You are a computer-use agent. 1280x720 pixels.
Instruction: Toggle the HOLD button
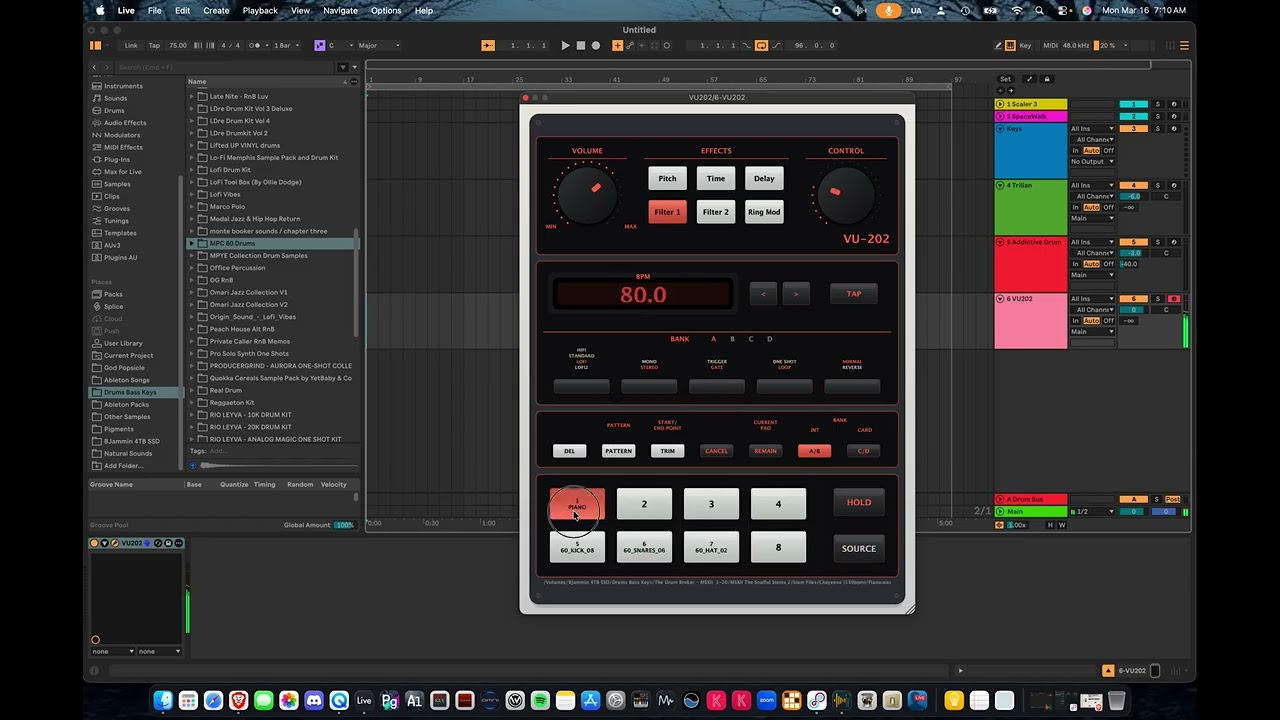(x=858, y=503)
